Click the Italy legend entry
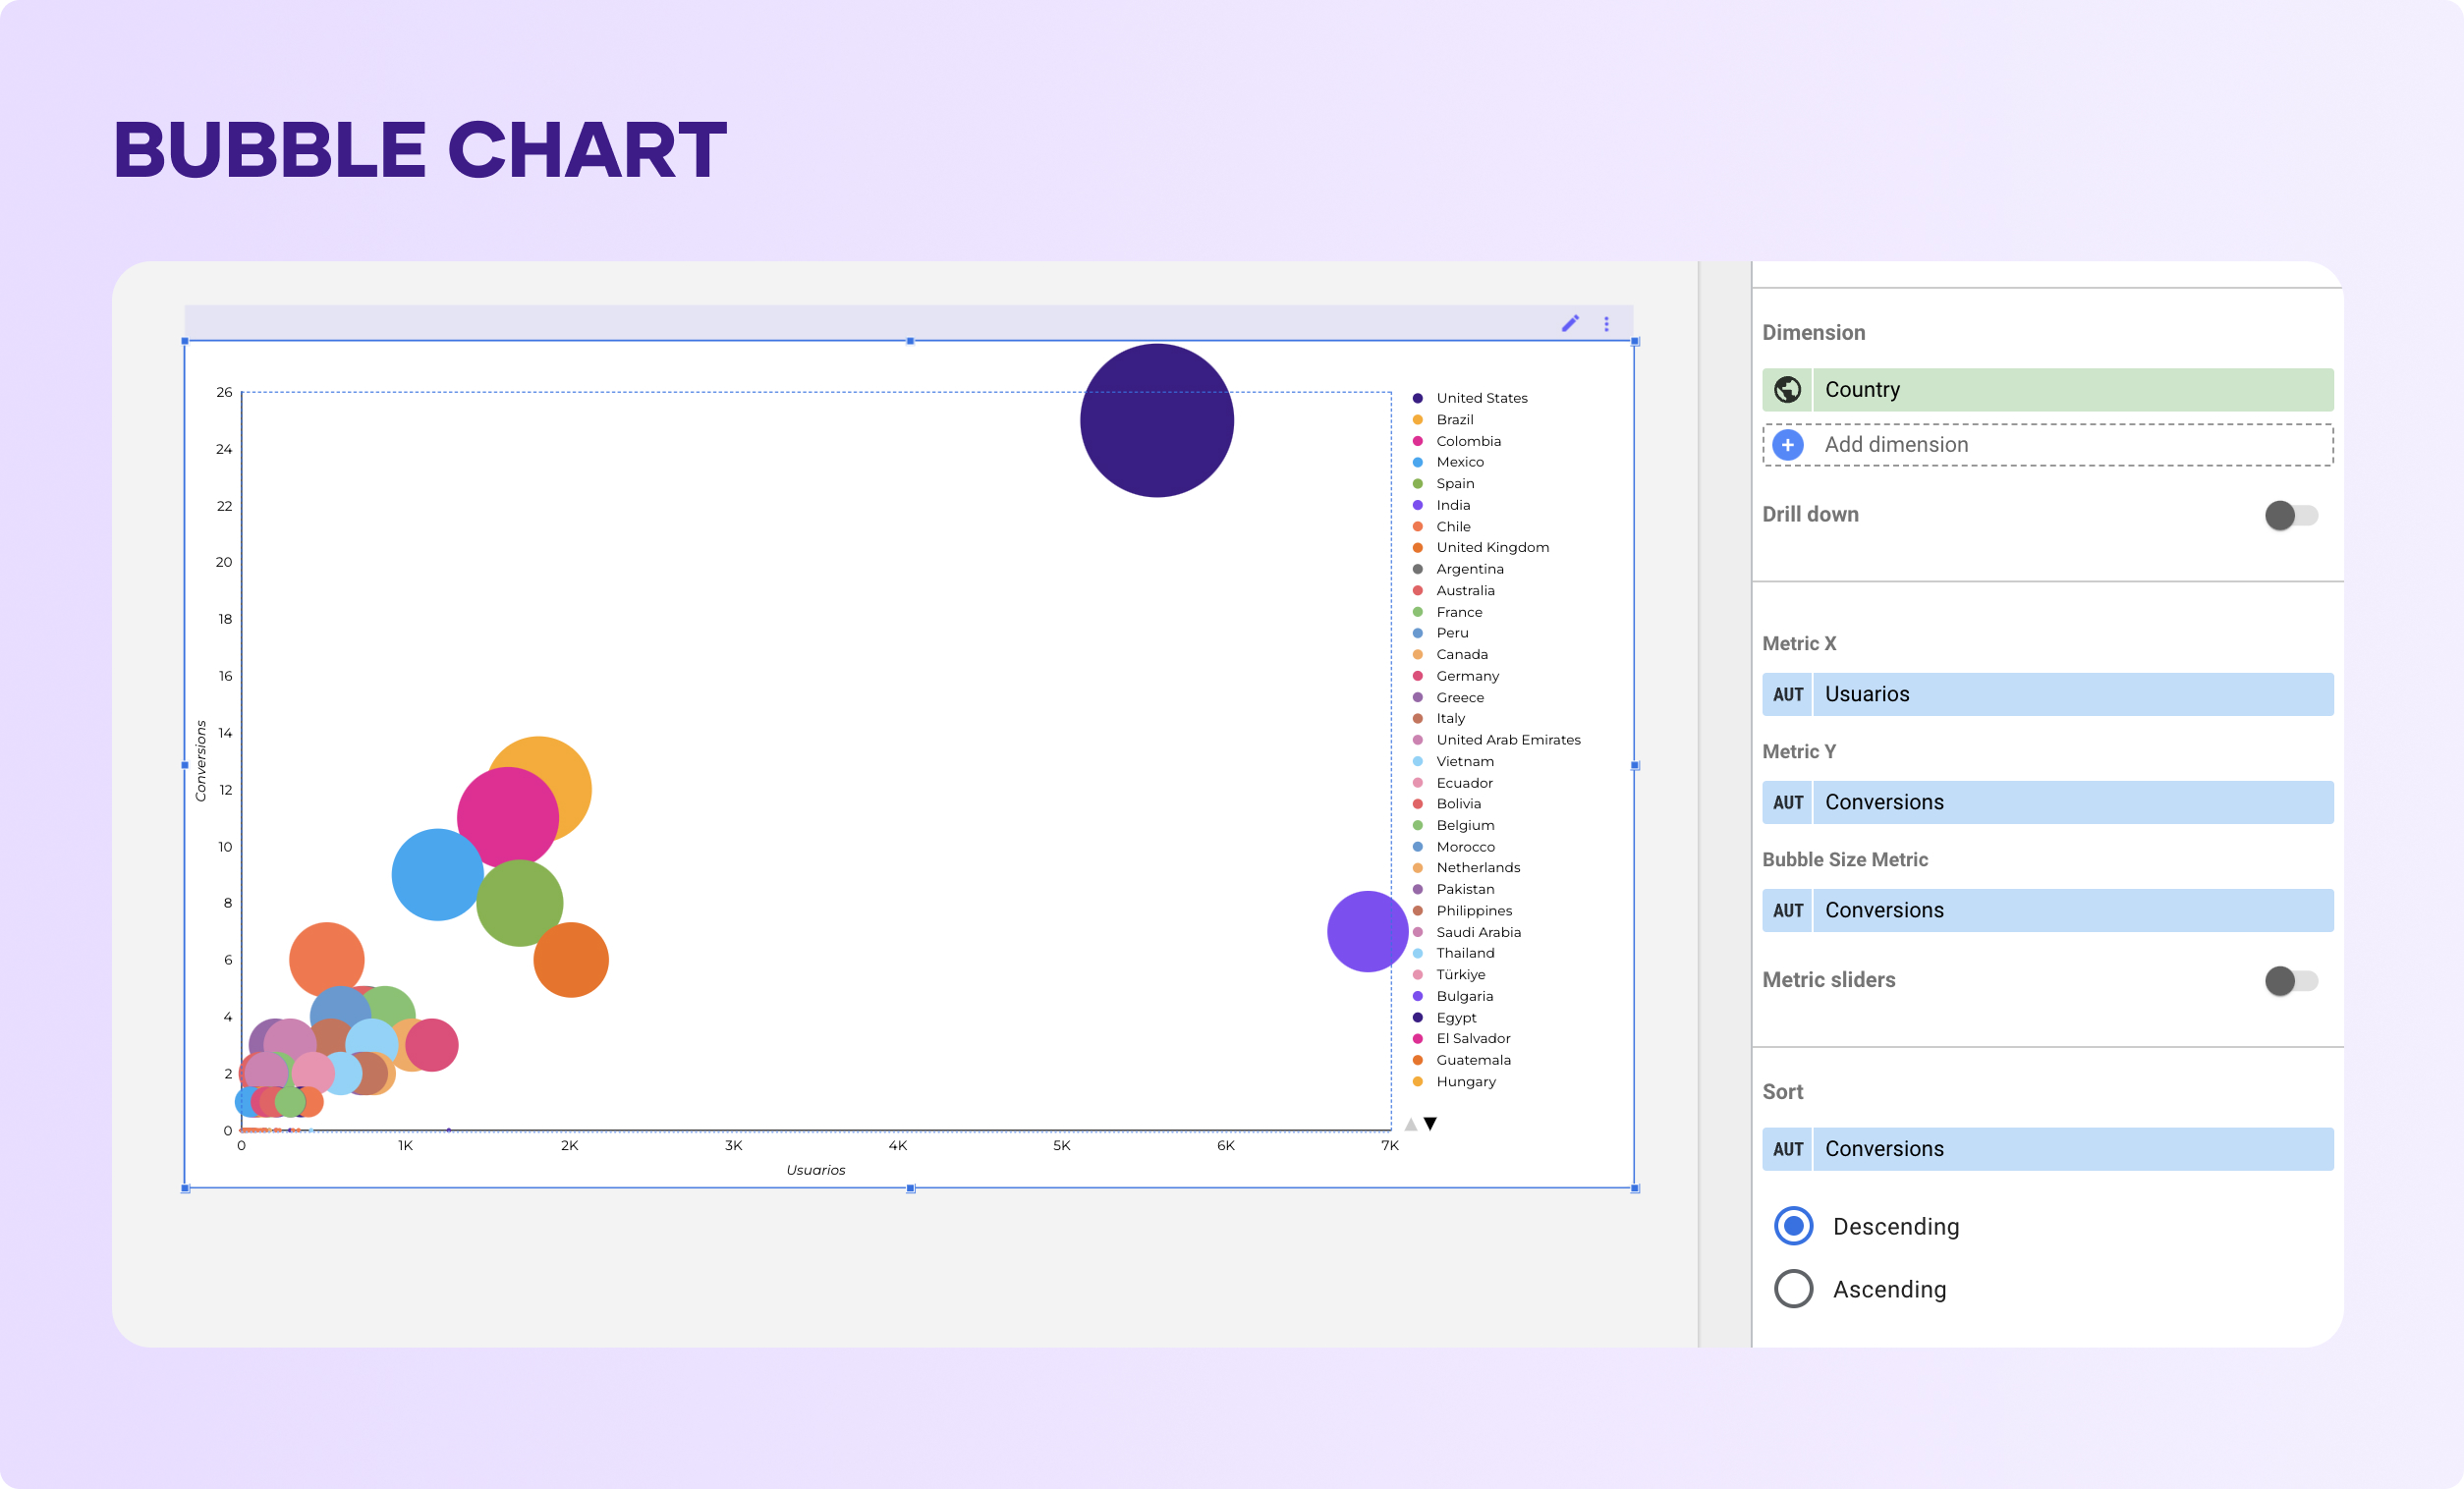 coord(1439,718)
